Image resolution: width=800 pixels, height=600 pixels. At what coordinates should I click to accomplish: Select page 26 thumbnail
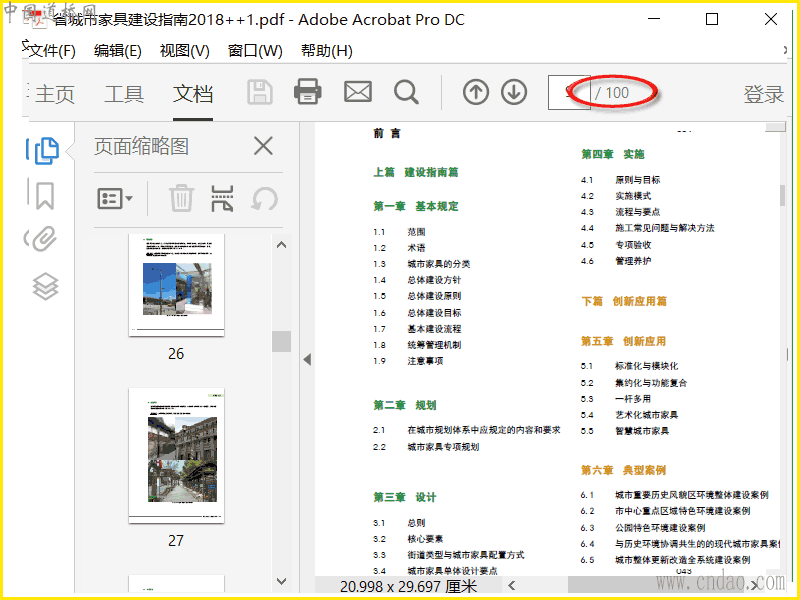[x=177, y=285]
